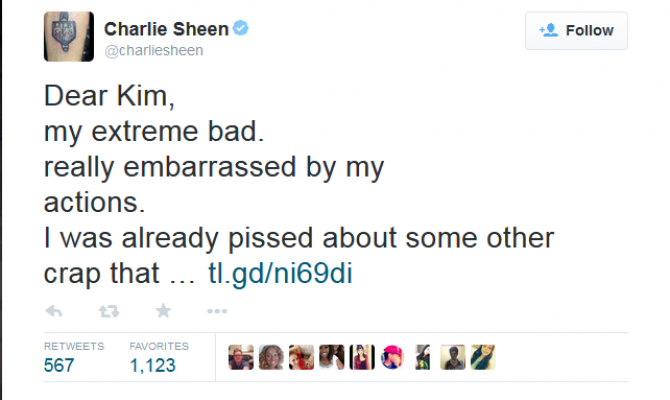Click the blue verified badge
This screenshot has height=400, width=670.
click(x=242, y=29)
